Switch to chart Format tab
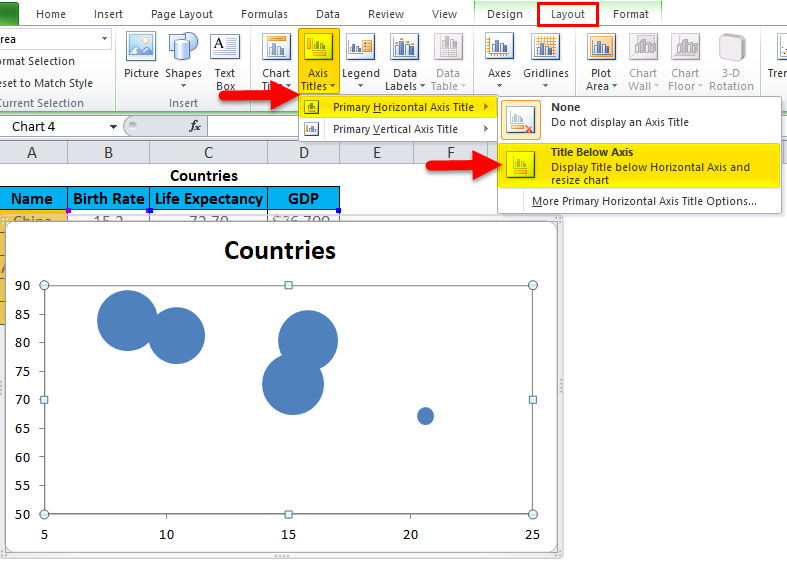 [x=630, y=14]
